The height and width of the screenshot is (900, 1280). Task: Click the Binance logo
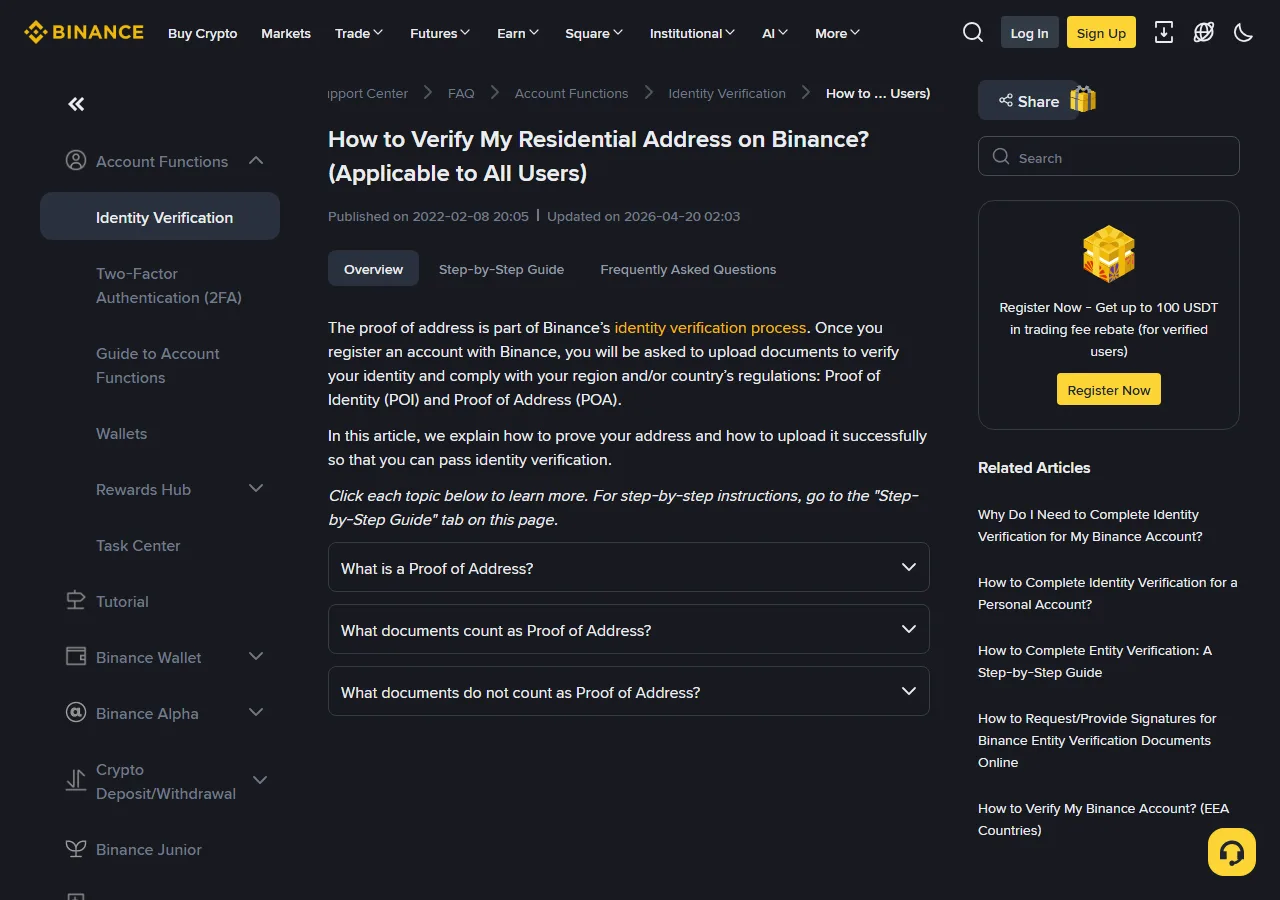coord(84,32)
